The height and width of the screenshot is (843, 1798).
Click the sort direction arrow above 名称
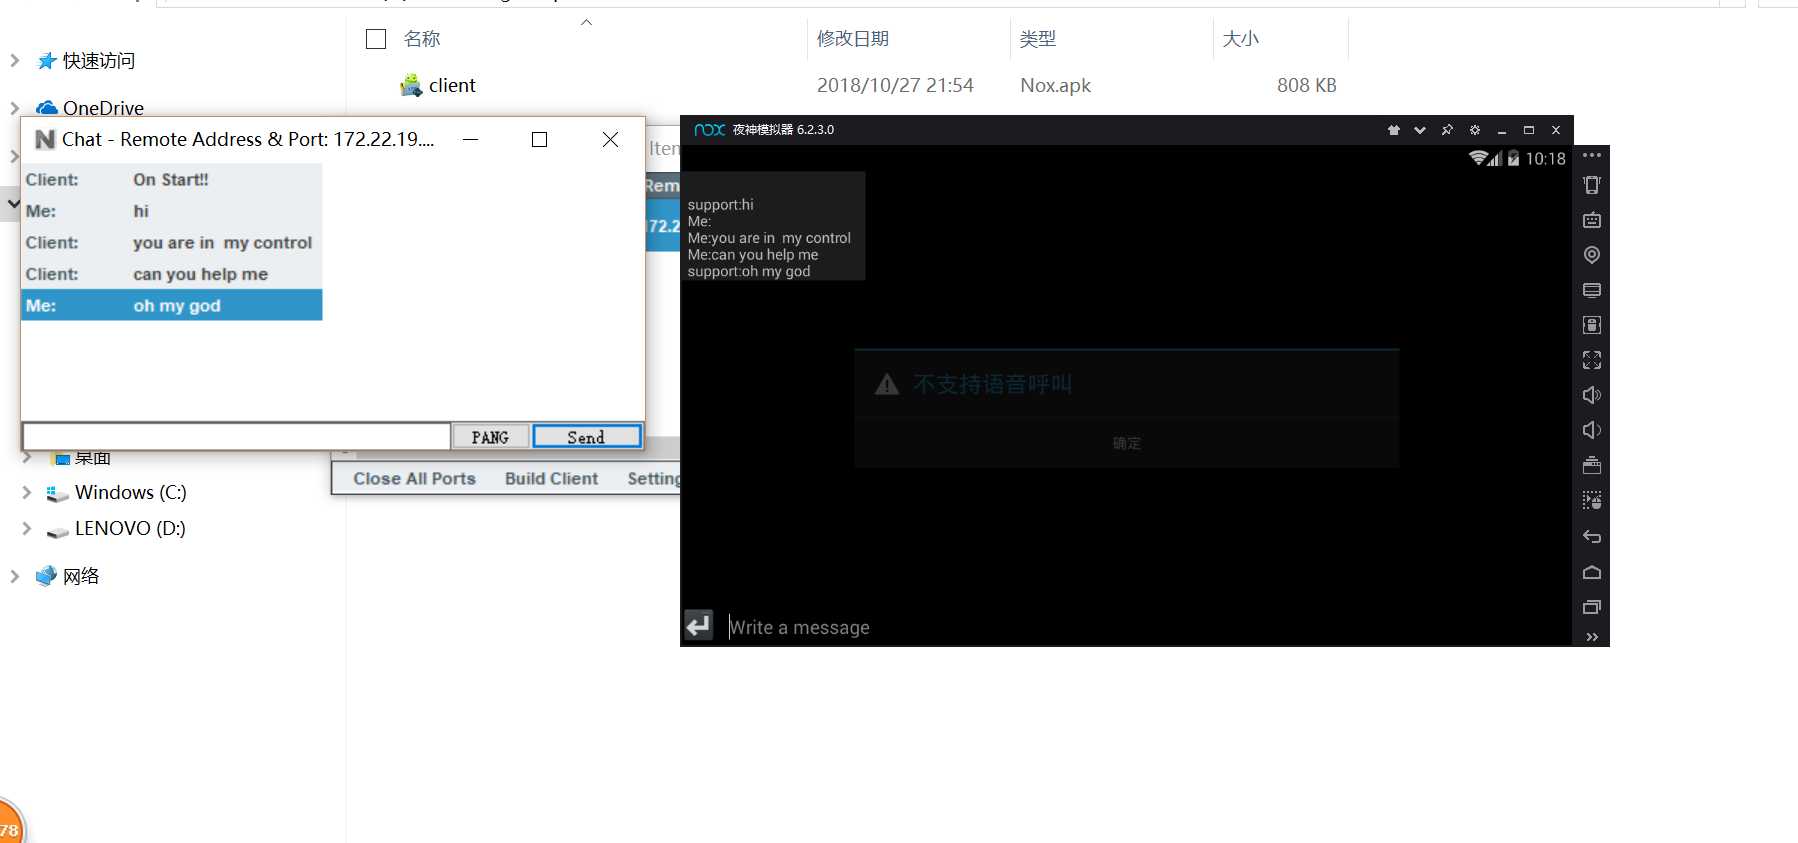point(587,22)
